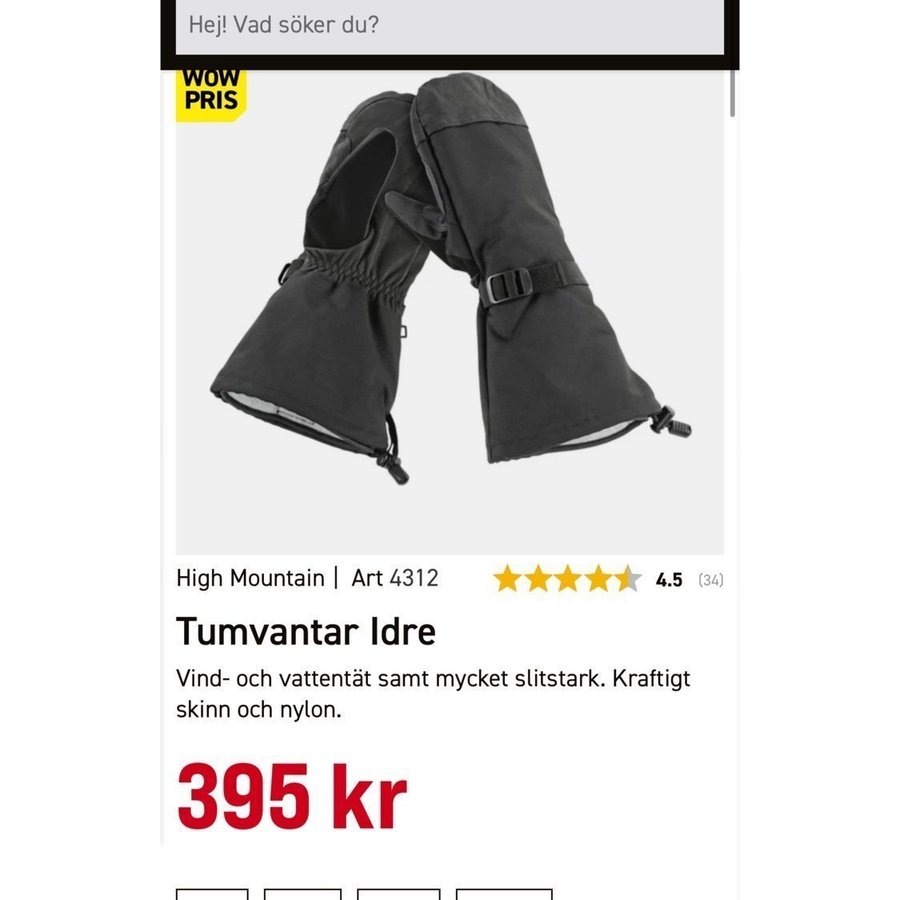The image size is (900, 900).
Task: Click the vertical scrollbar thumb
Action: (x=732, y=93)
